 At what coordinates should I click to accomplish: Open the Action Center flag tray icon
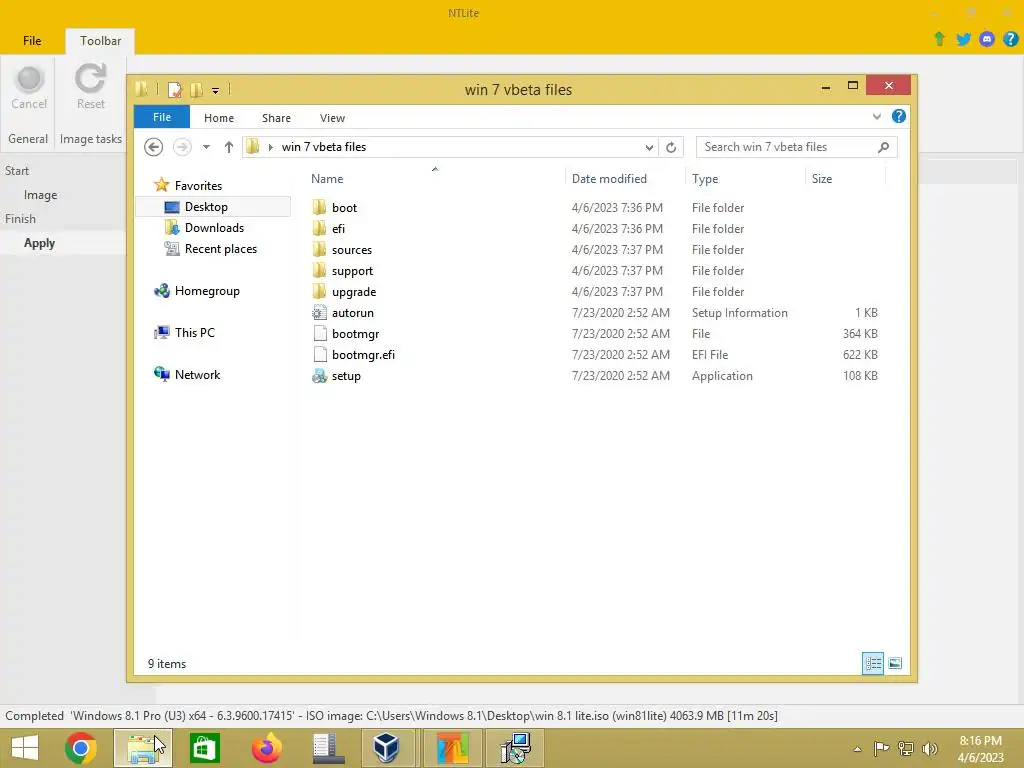[881, 749]
